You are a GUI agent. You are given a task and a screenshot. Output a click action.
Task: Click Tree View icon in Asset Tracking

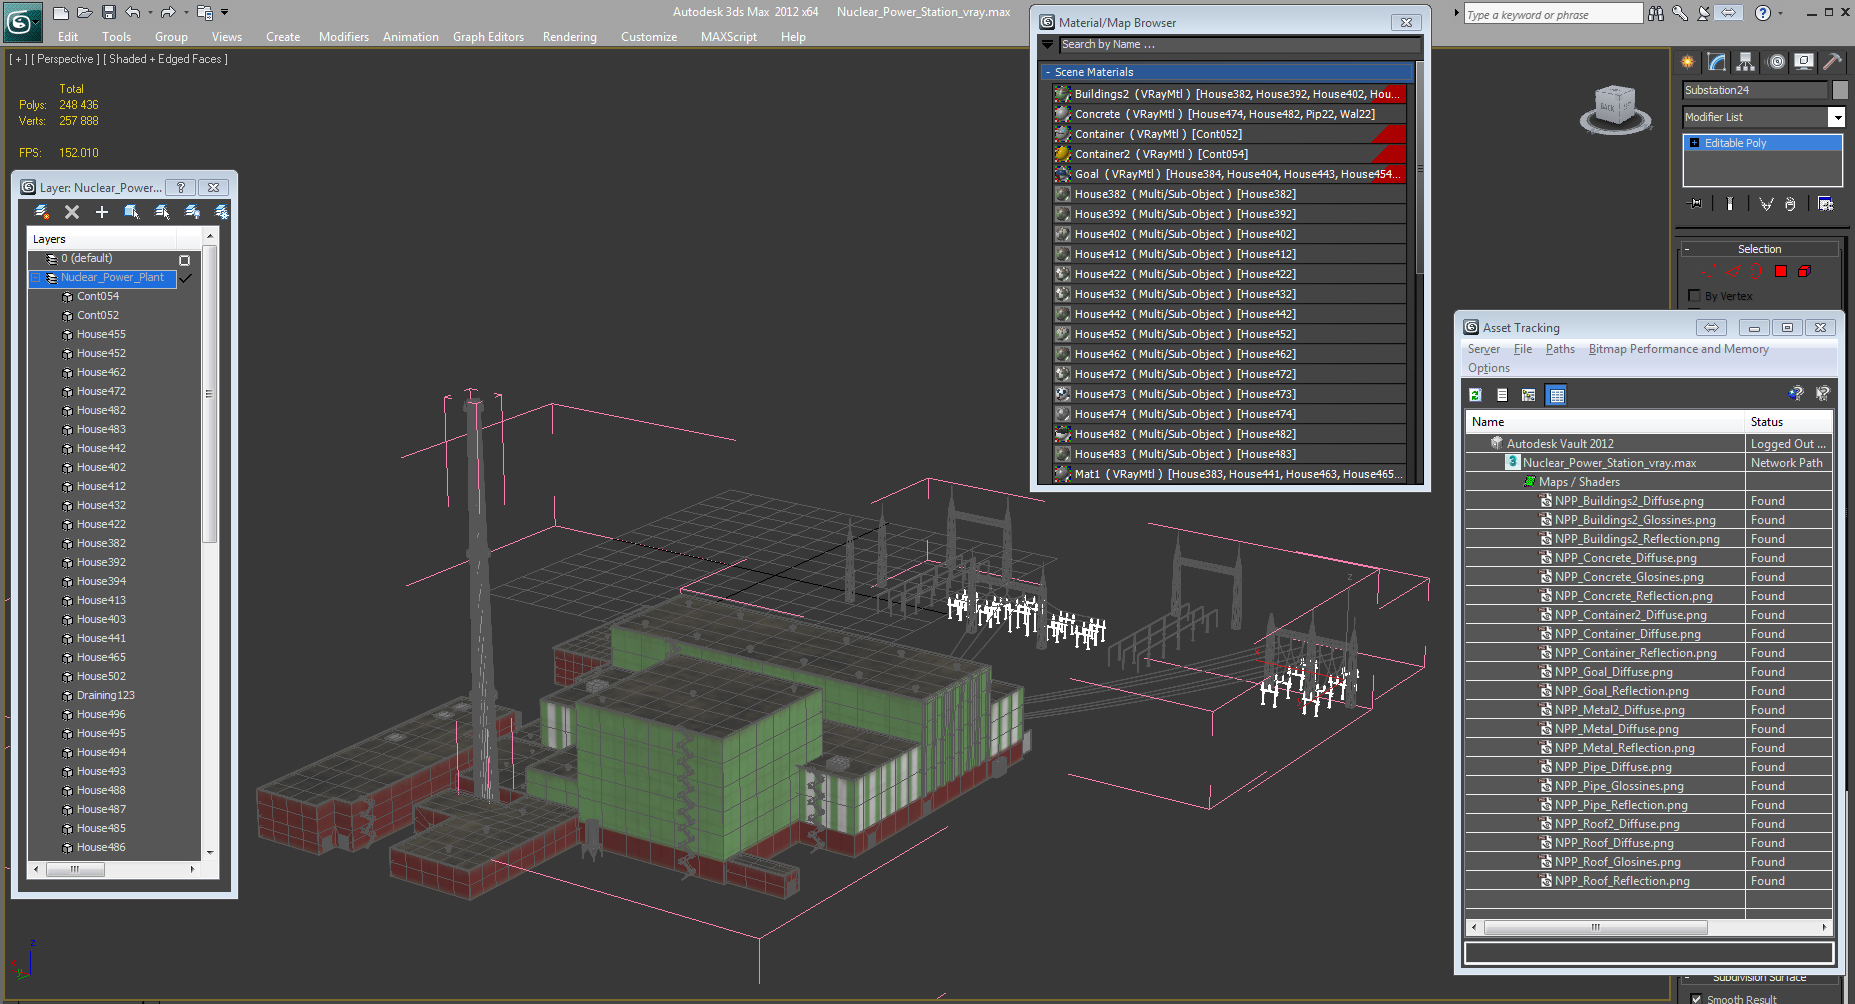coord(1528,395)
